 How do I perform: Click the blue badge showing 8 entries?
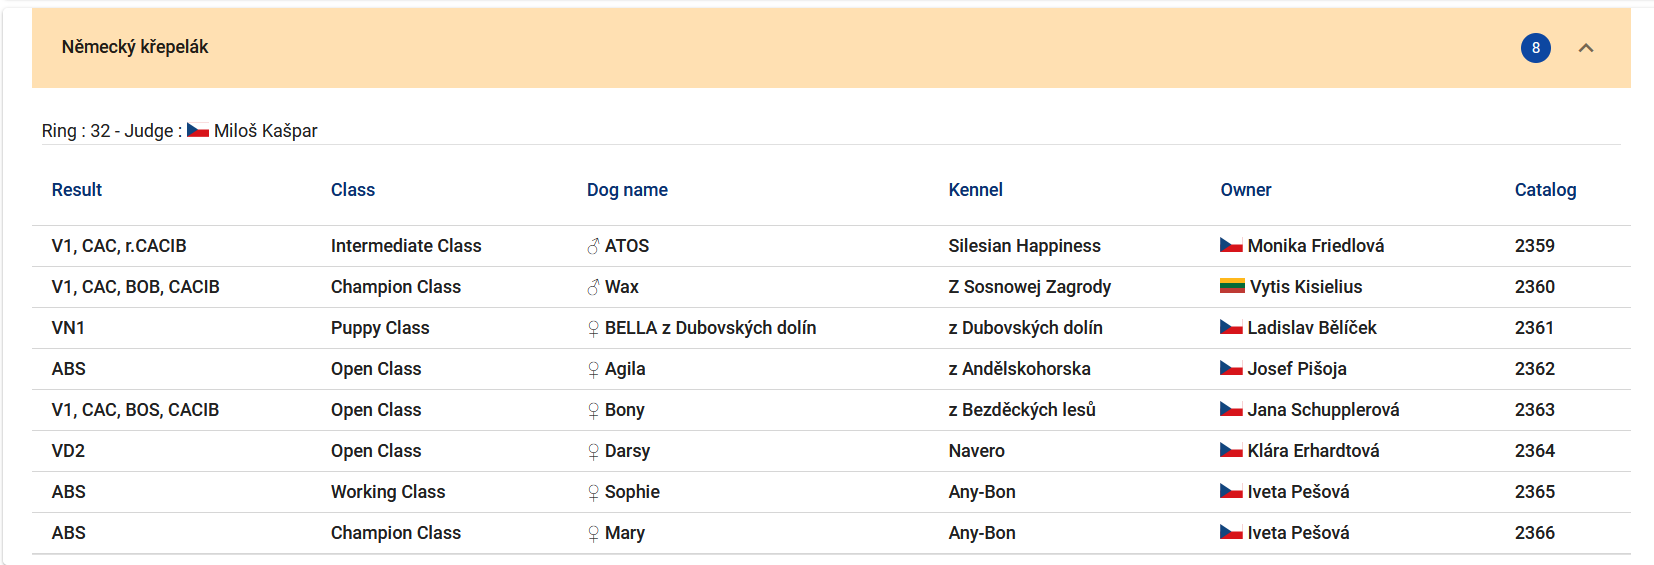point(1536,48)
